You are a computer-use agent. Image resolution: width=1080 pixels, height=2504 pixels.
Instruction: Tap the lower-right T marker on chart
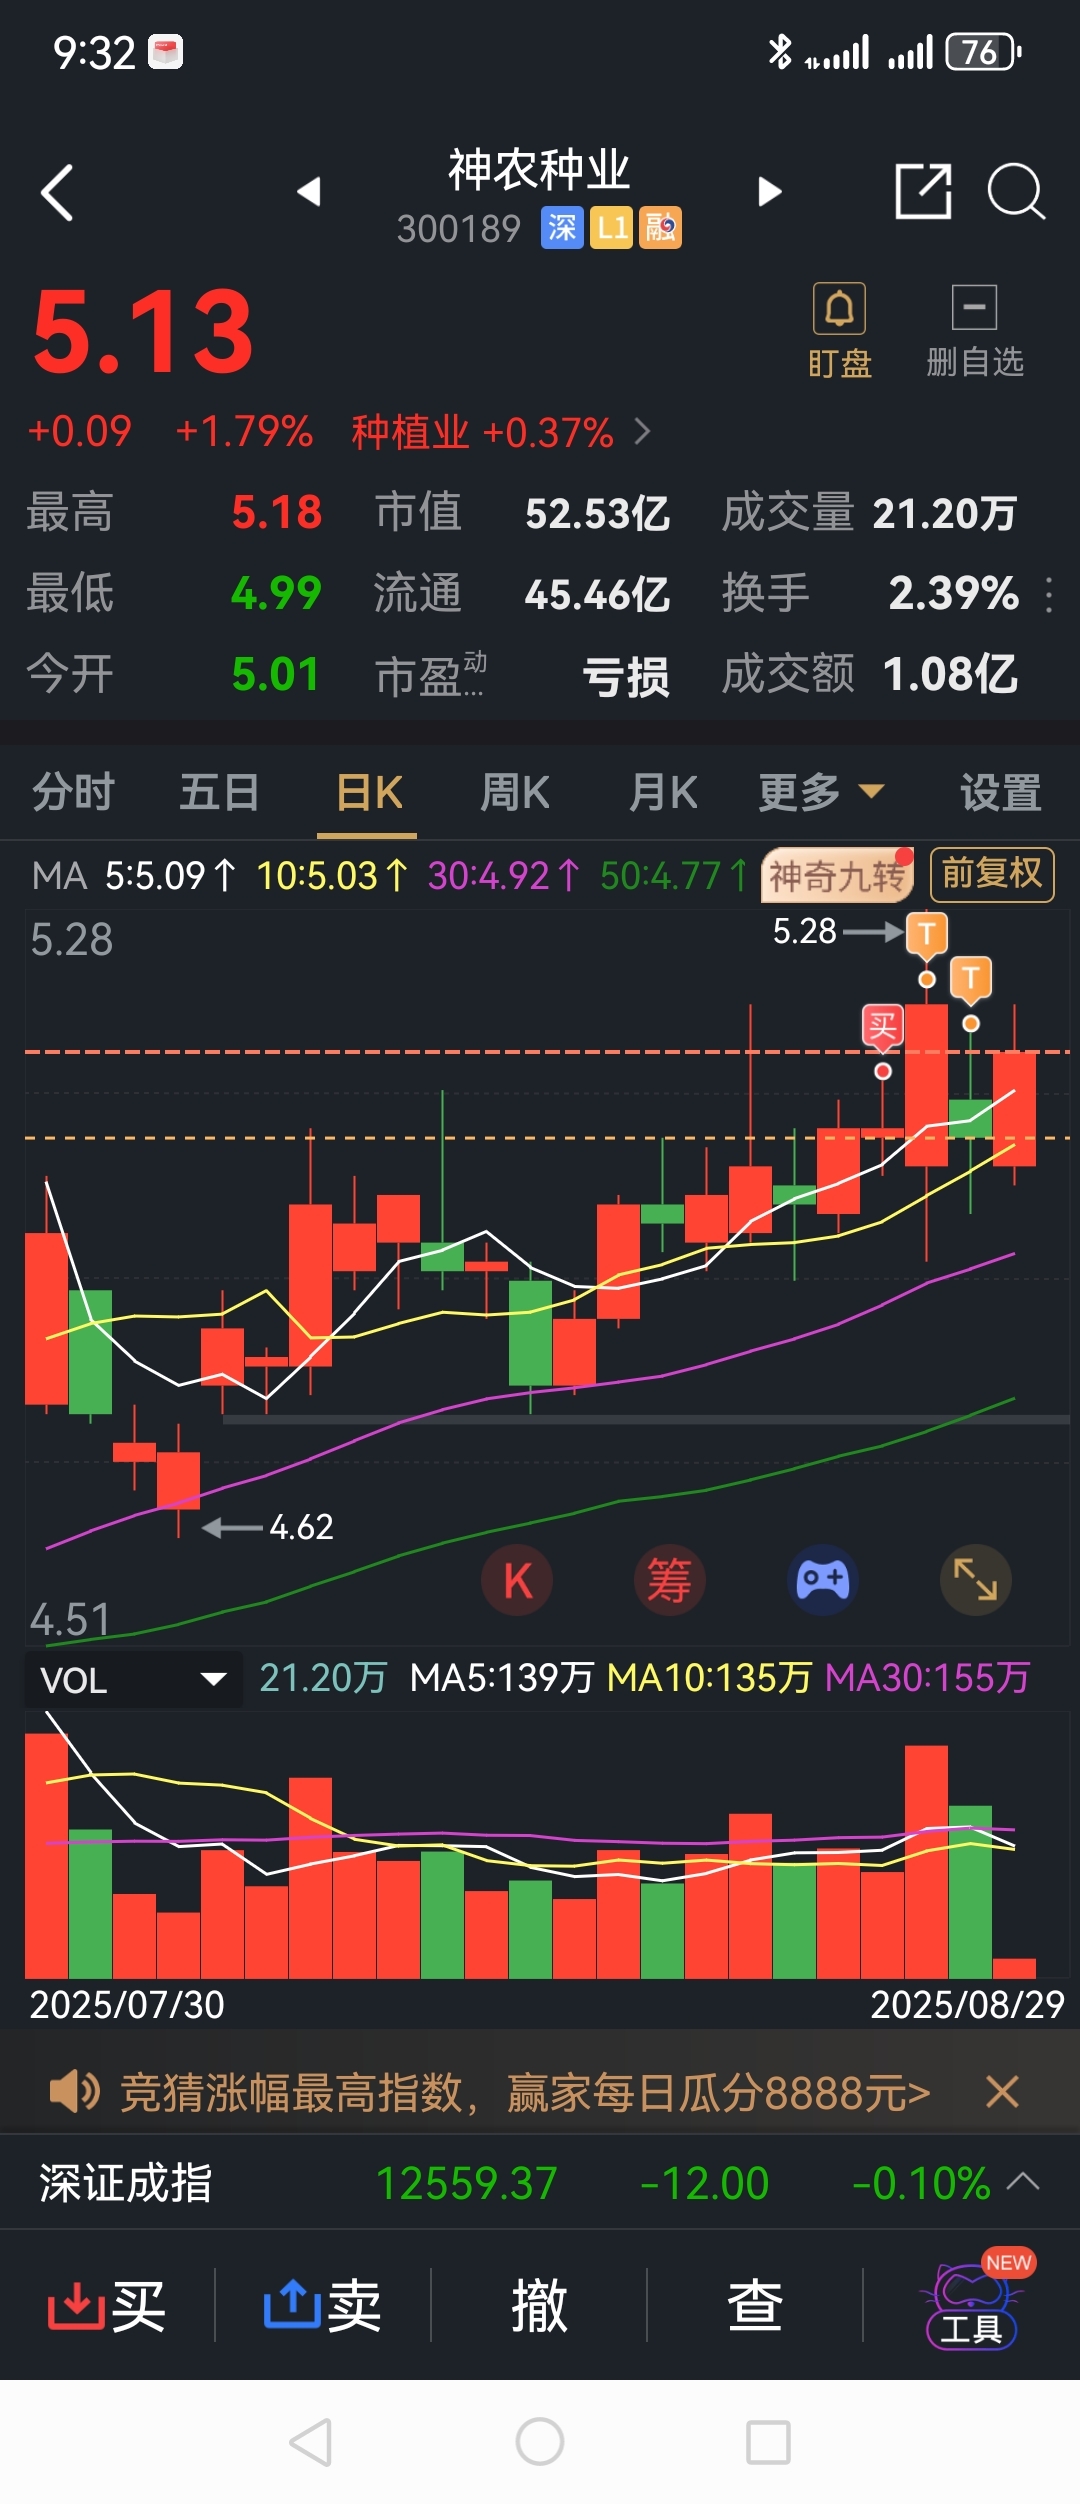point(970,979)
